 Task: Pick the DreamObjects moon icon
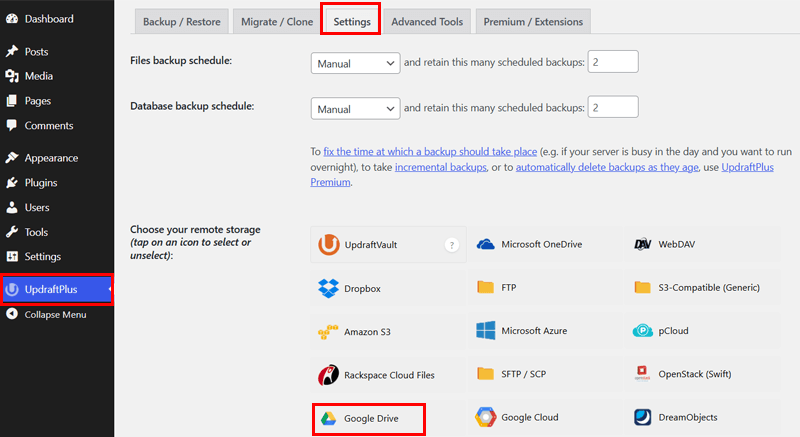click(642, 417)
